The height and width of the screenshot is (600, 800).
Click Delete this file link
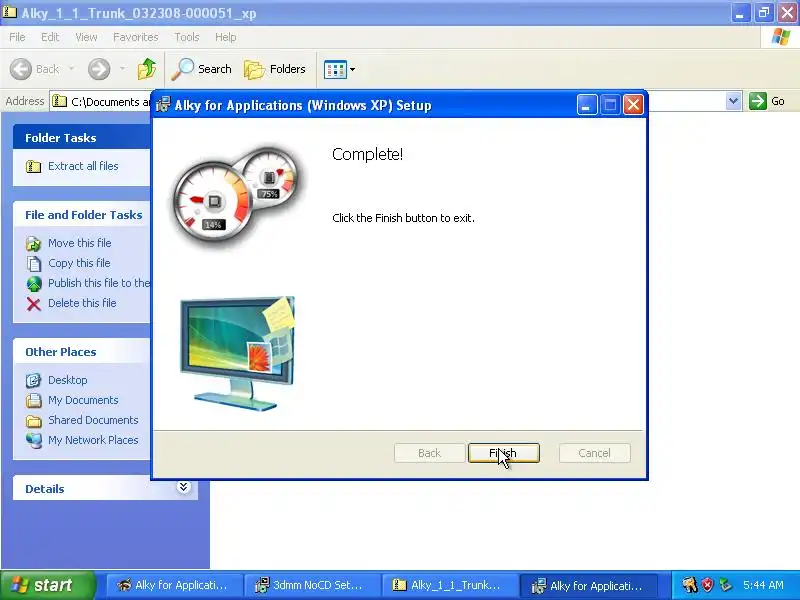(82, 303)
